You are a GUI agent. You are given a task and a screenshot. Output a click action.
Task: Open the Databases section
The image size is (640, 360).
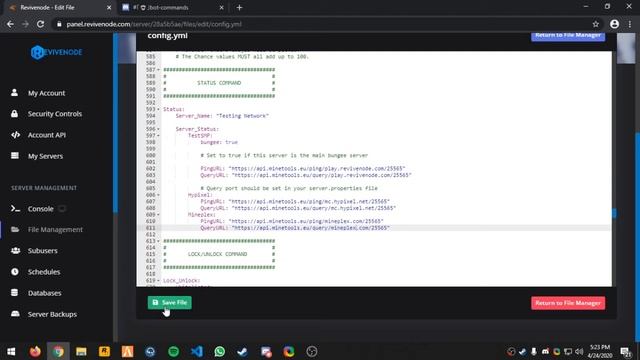(x=44, y=293)
